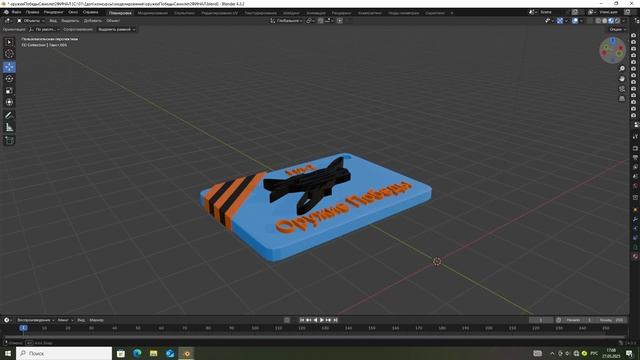Screen dimensions: 640x360
Task: Click the viewport zoom magnifier icon
Action: click(622, 69)
